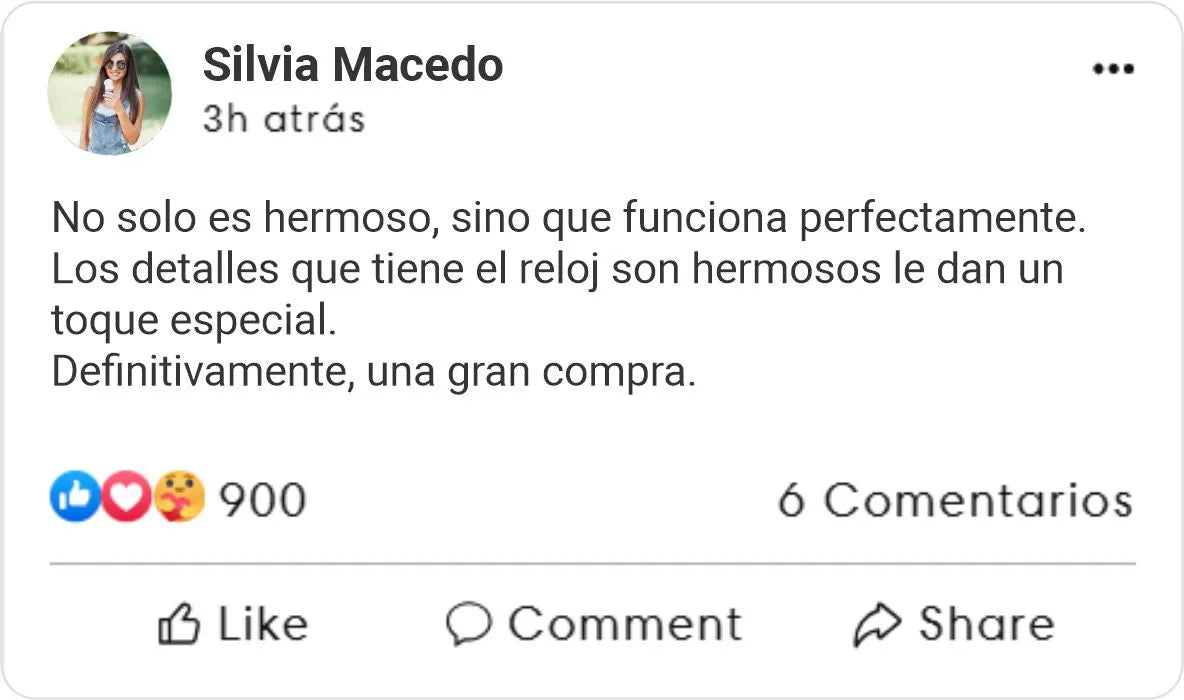
Task: Click the red heart reaction icon
Action: tap(126, 497)
